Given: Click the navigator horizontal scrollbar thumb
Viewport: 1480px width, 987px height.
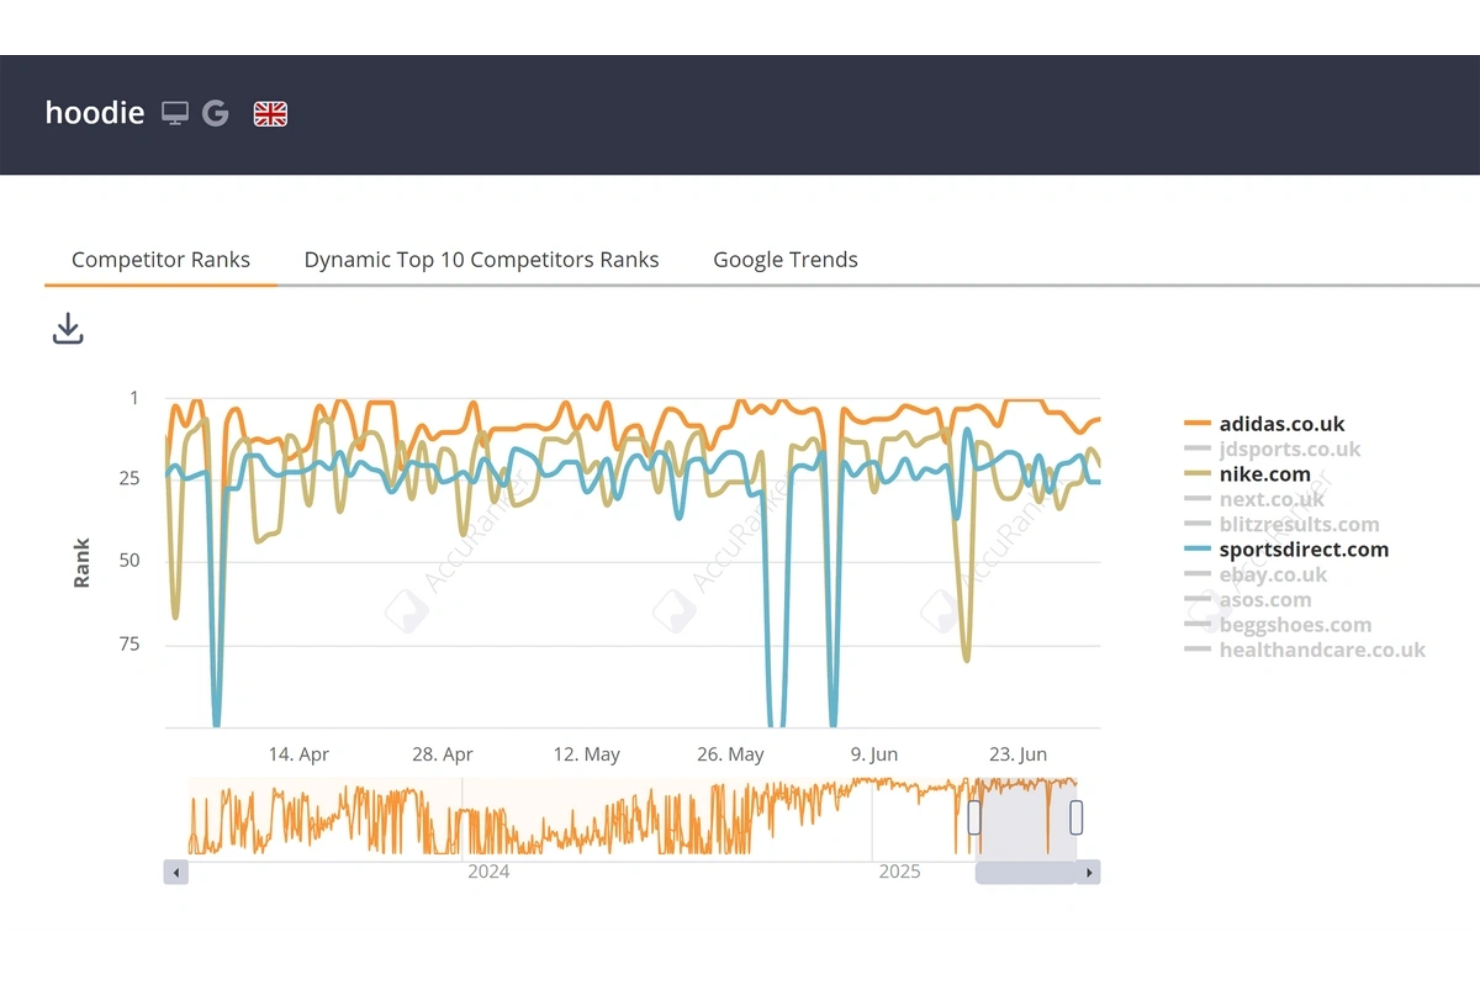Looking at the screenshot, I should (x=1025, y=872).
